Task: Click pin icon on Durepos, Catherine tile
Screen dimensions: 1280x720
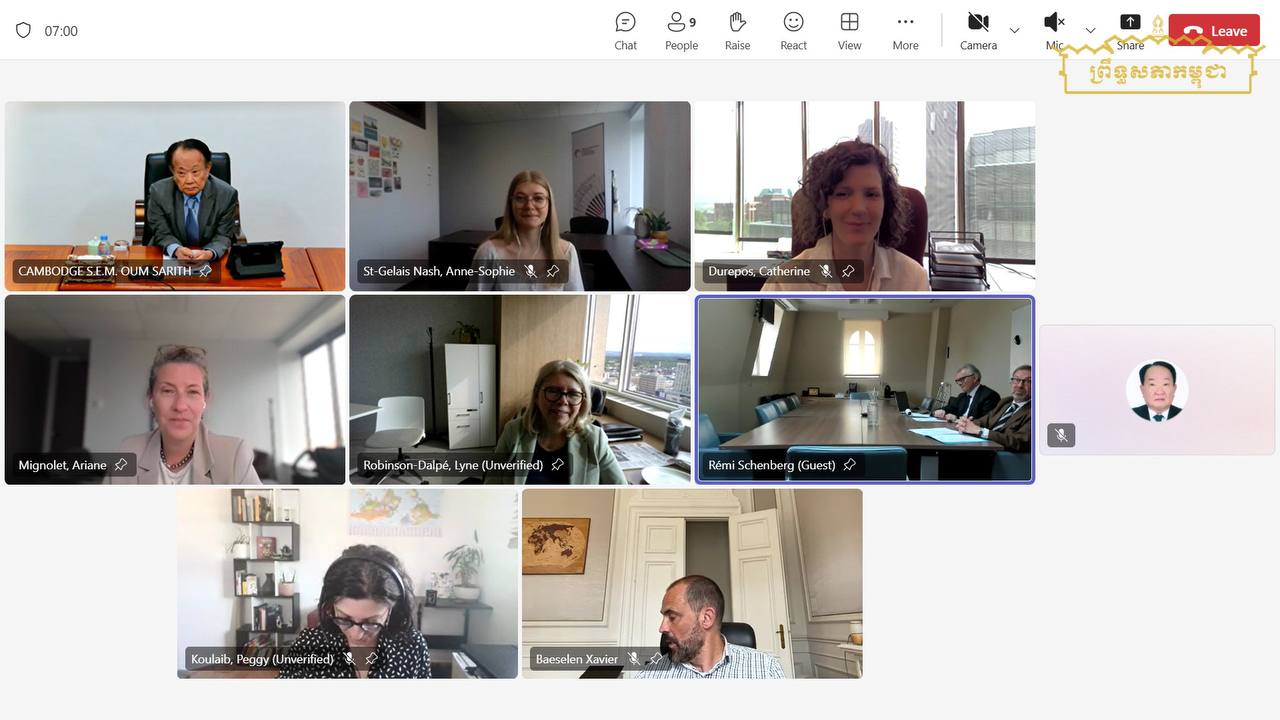Action: (x=848, y=271)
